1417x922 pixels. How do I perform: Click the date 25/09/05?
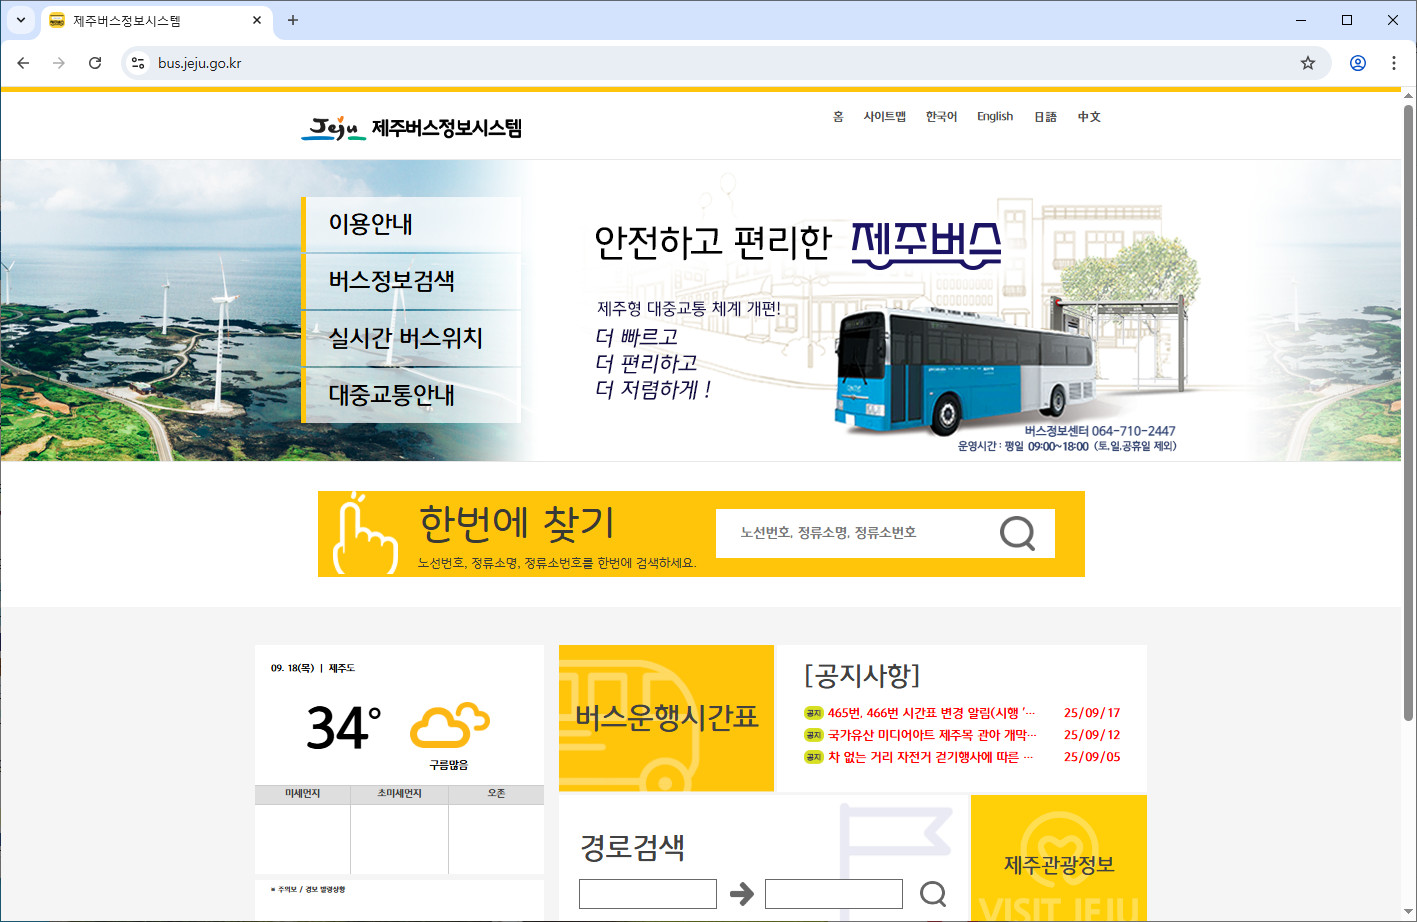(1092, 757)
